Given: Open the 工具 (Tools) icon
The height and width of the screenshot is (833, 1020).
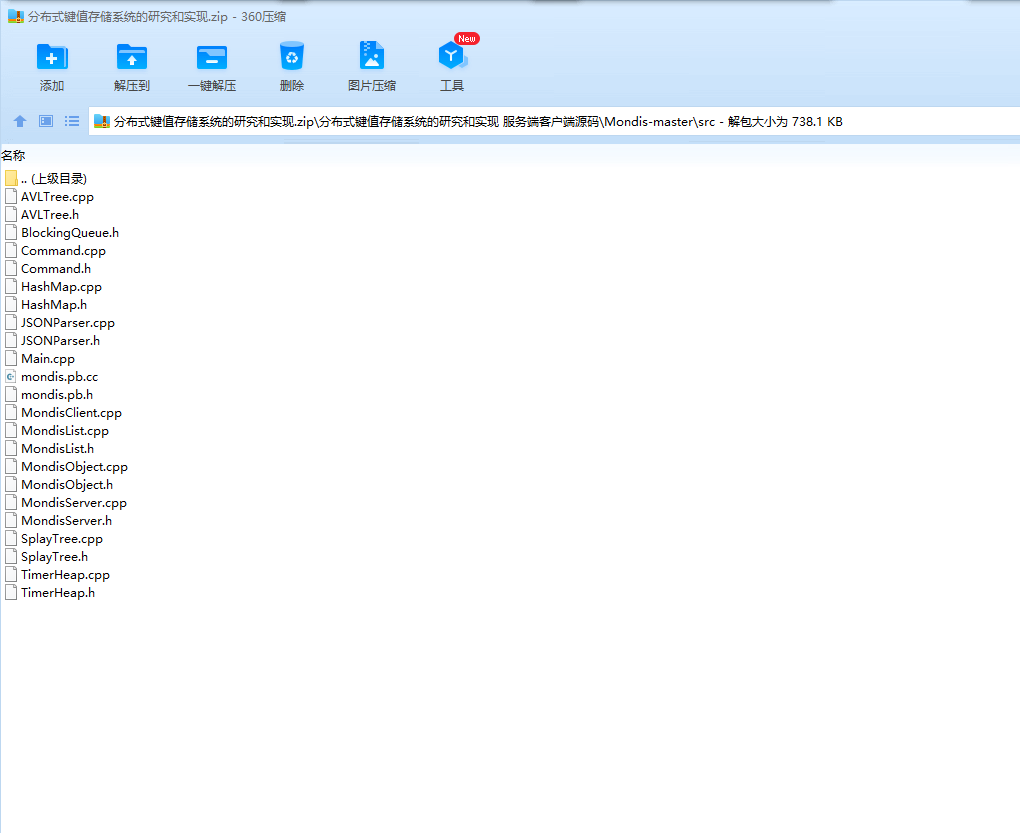Looking at the screenshot, I should 452,57.
